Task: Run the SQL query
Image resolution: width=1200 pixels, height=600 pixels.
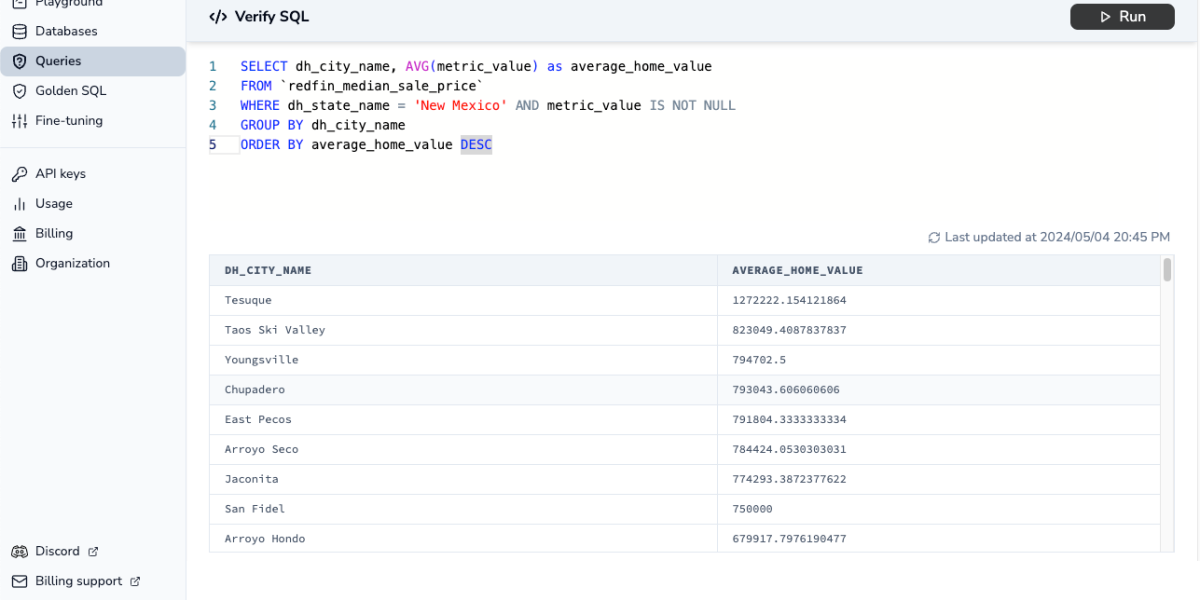Action: (x=1122, y=16)
